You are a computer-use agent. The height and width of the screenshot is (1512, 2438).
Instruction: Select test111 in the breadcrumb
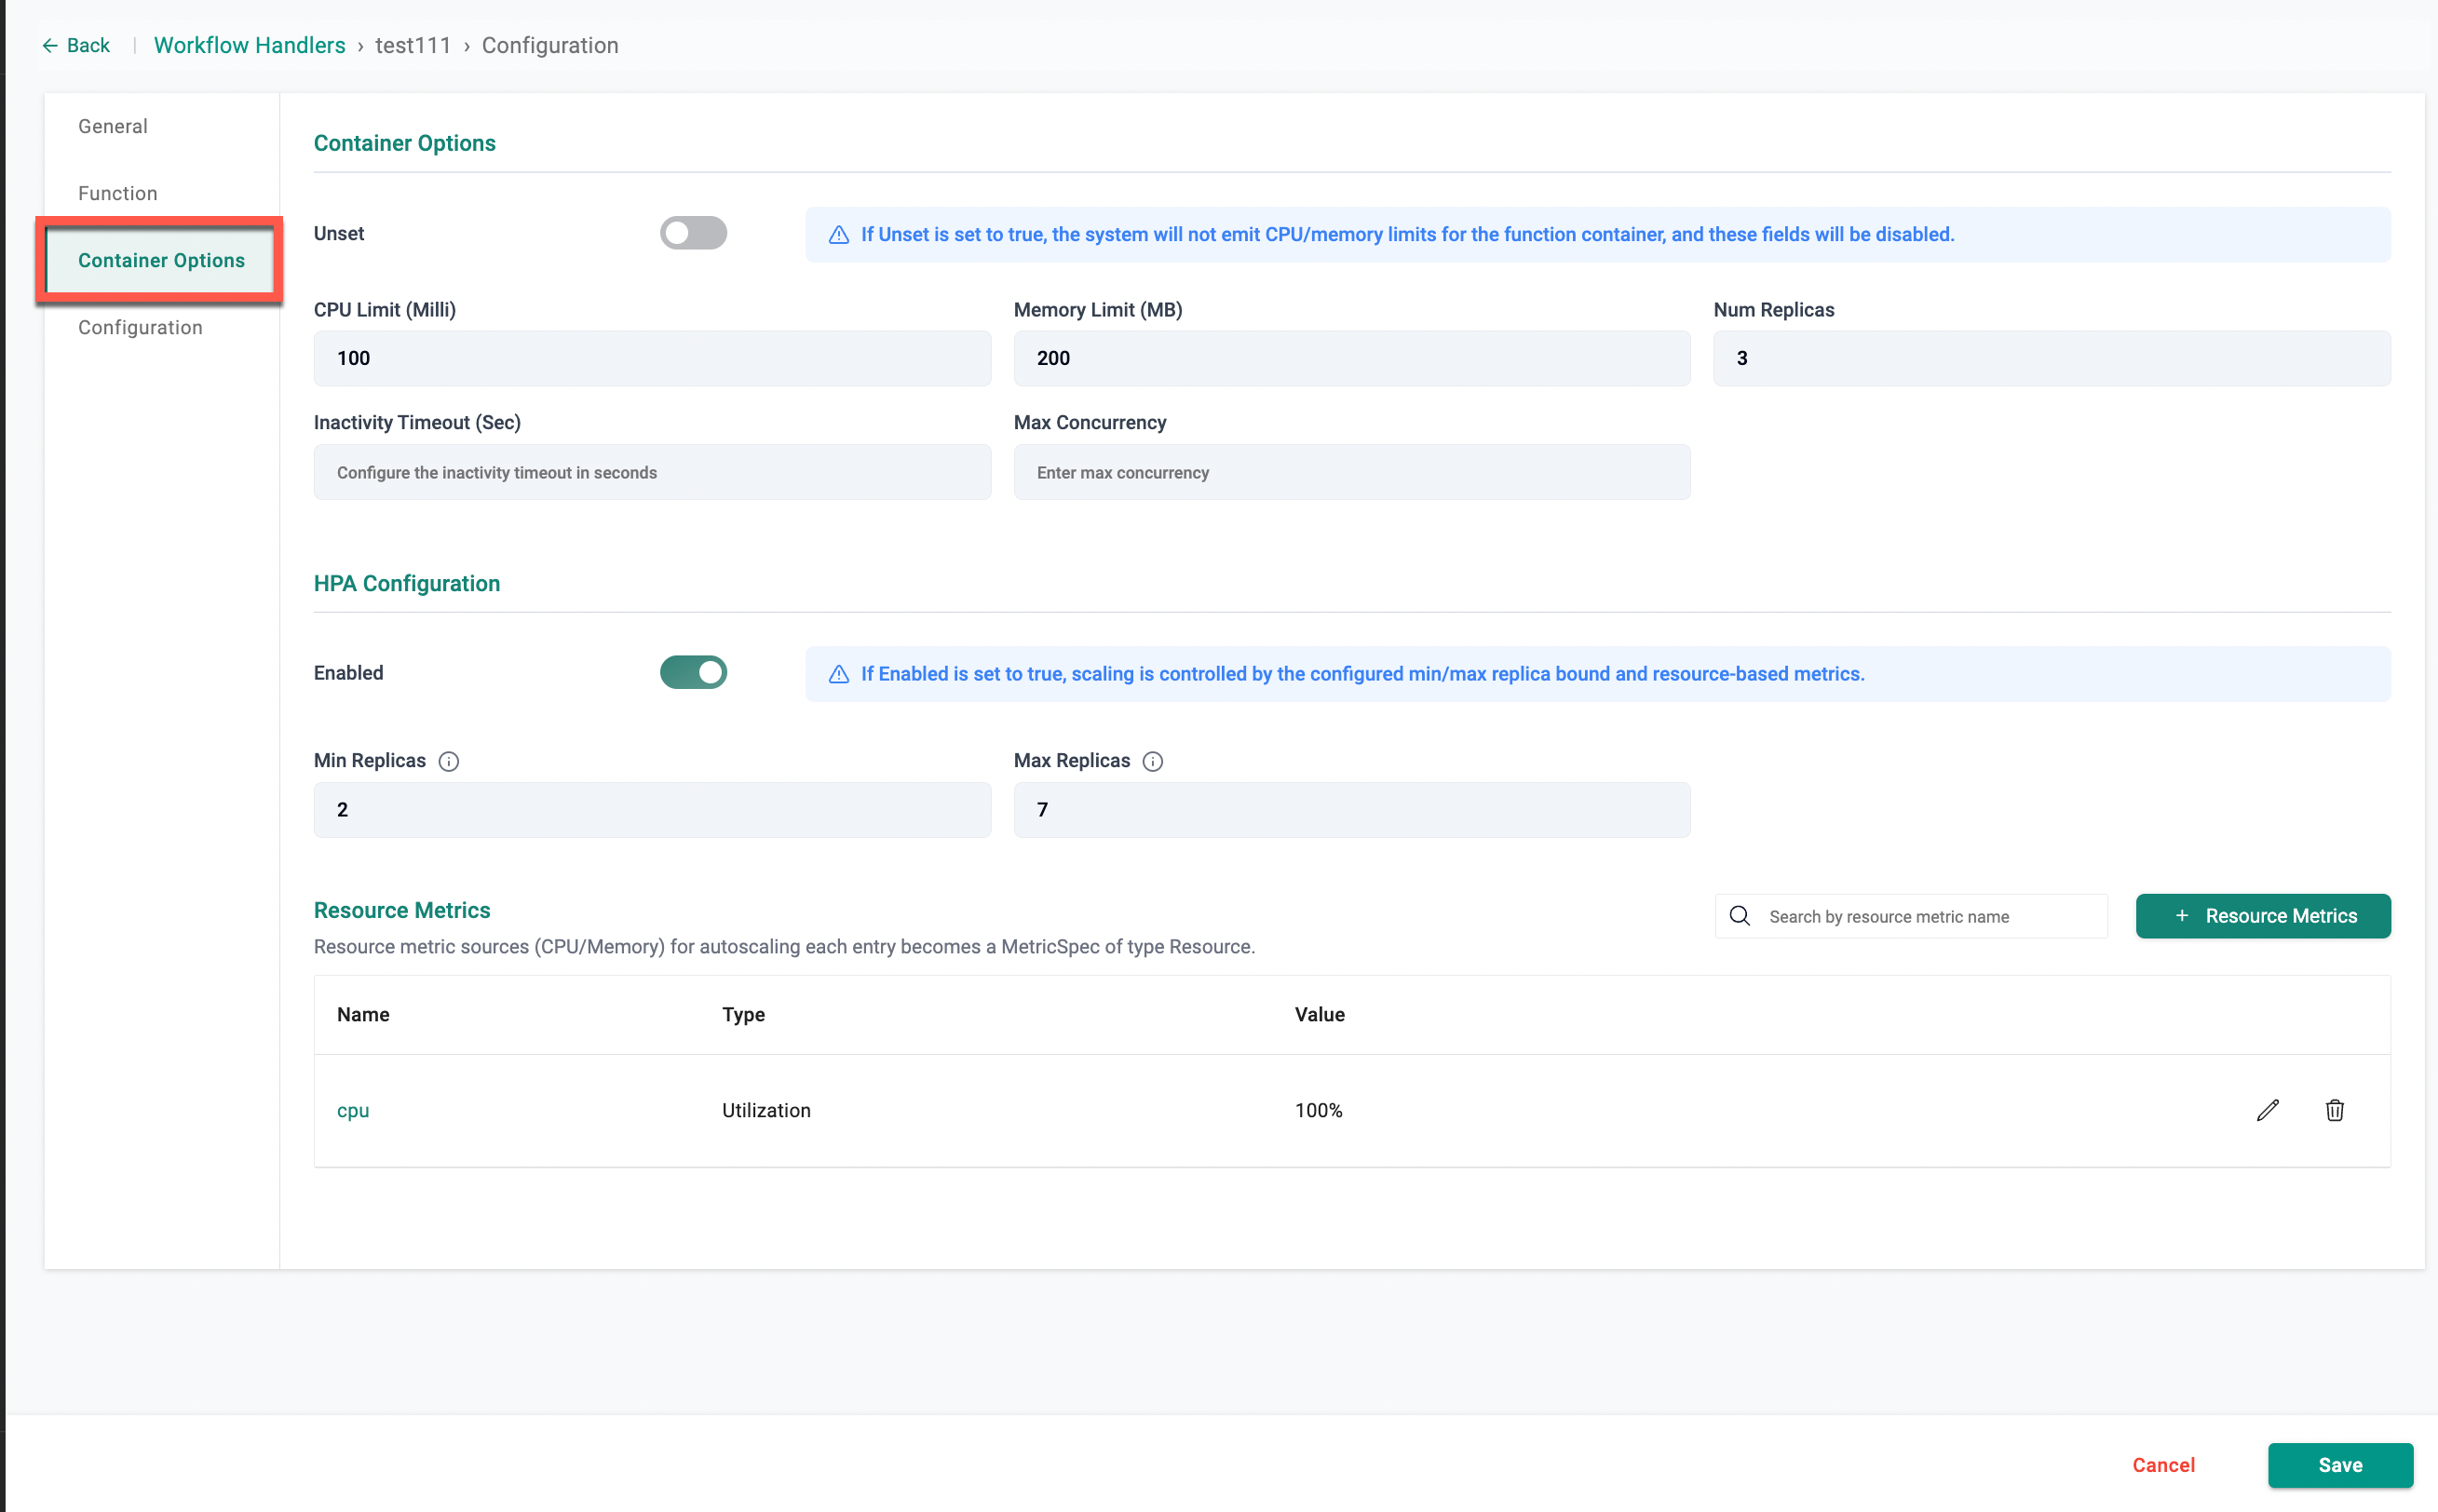point(413,45)
